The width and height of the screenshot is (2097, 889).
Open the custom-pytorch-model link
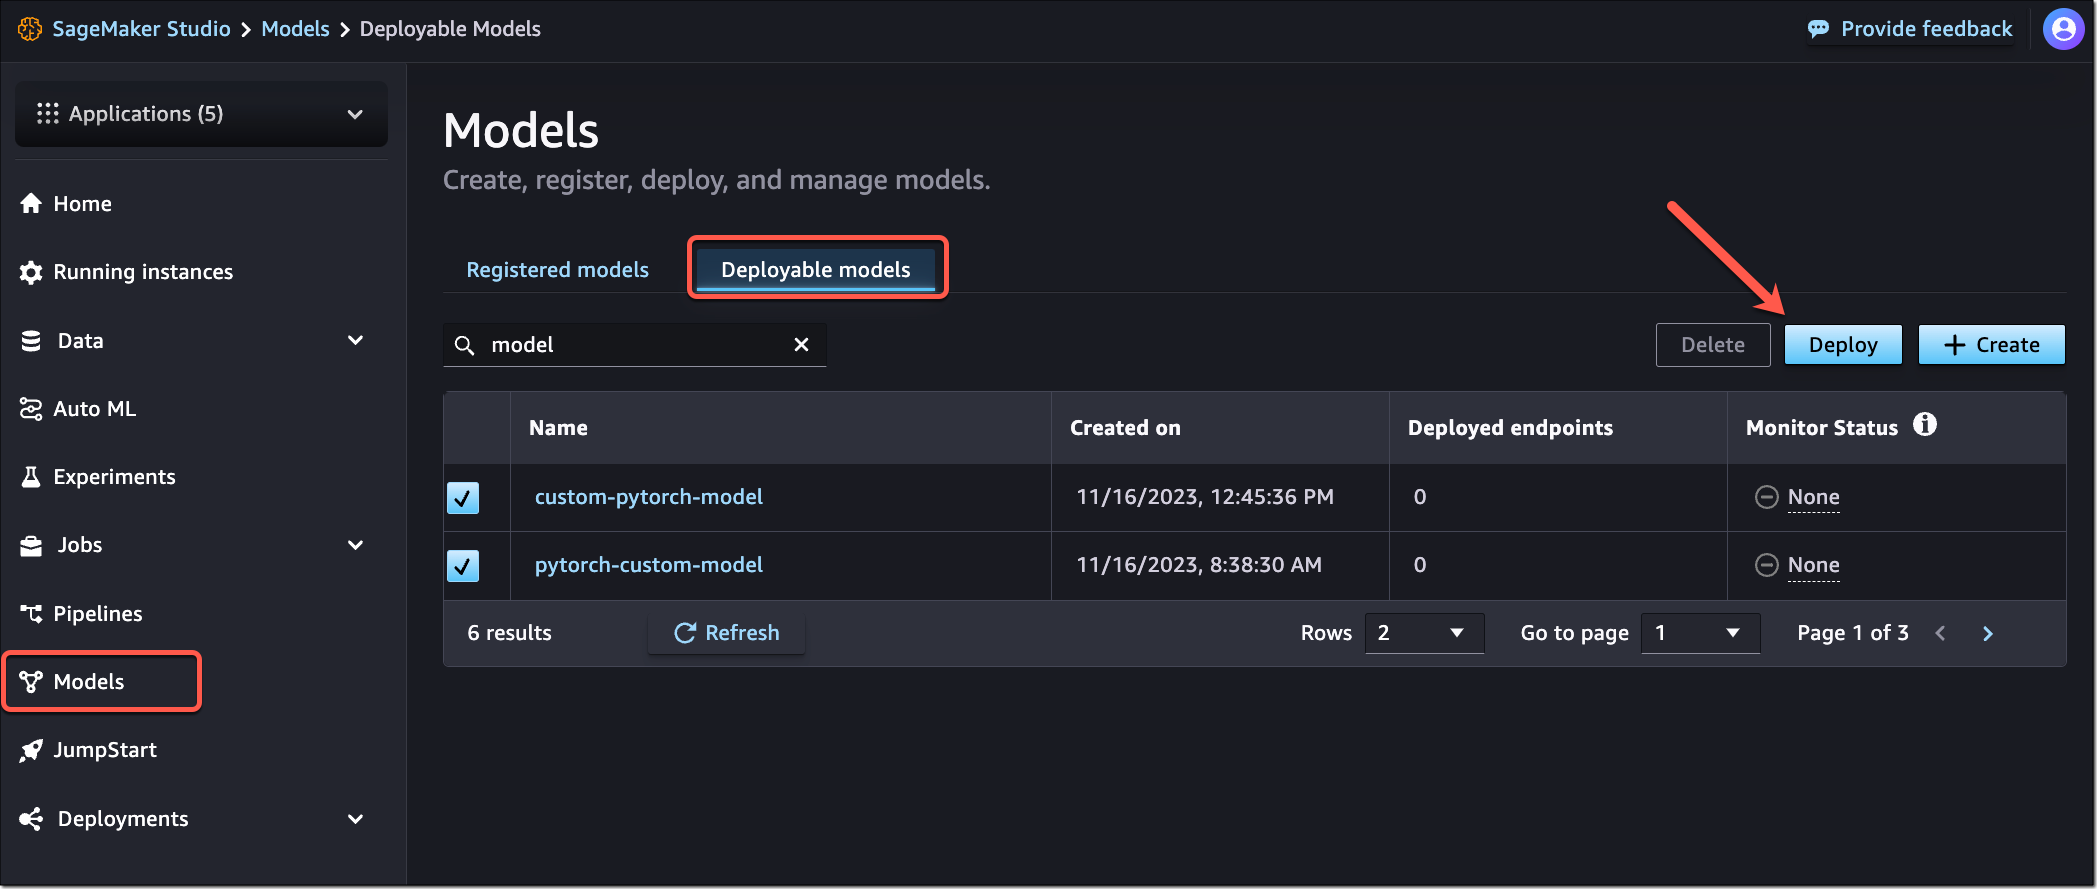click(x=648, y=497)
